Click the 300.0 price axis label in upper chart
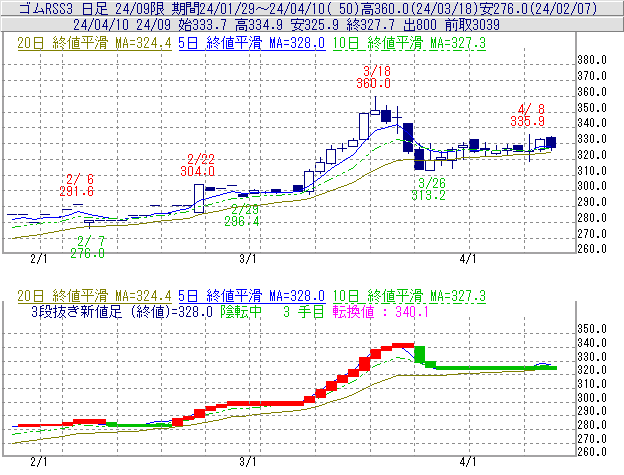This screenshot has width=624, height=475. point(592,186)
